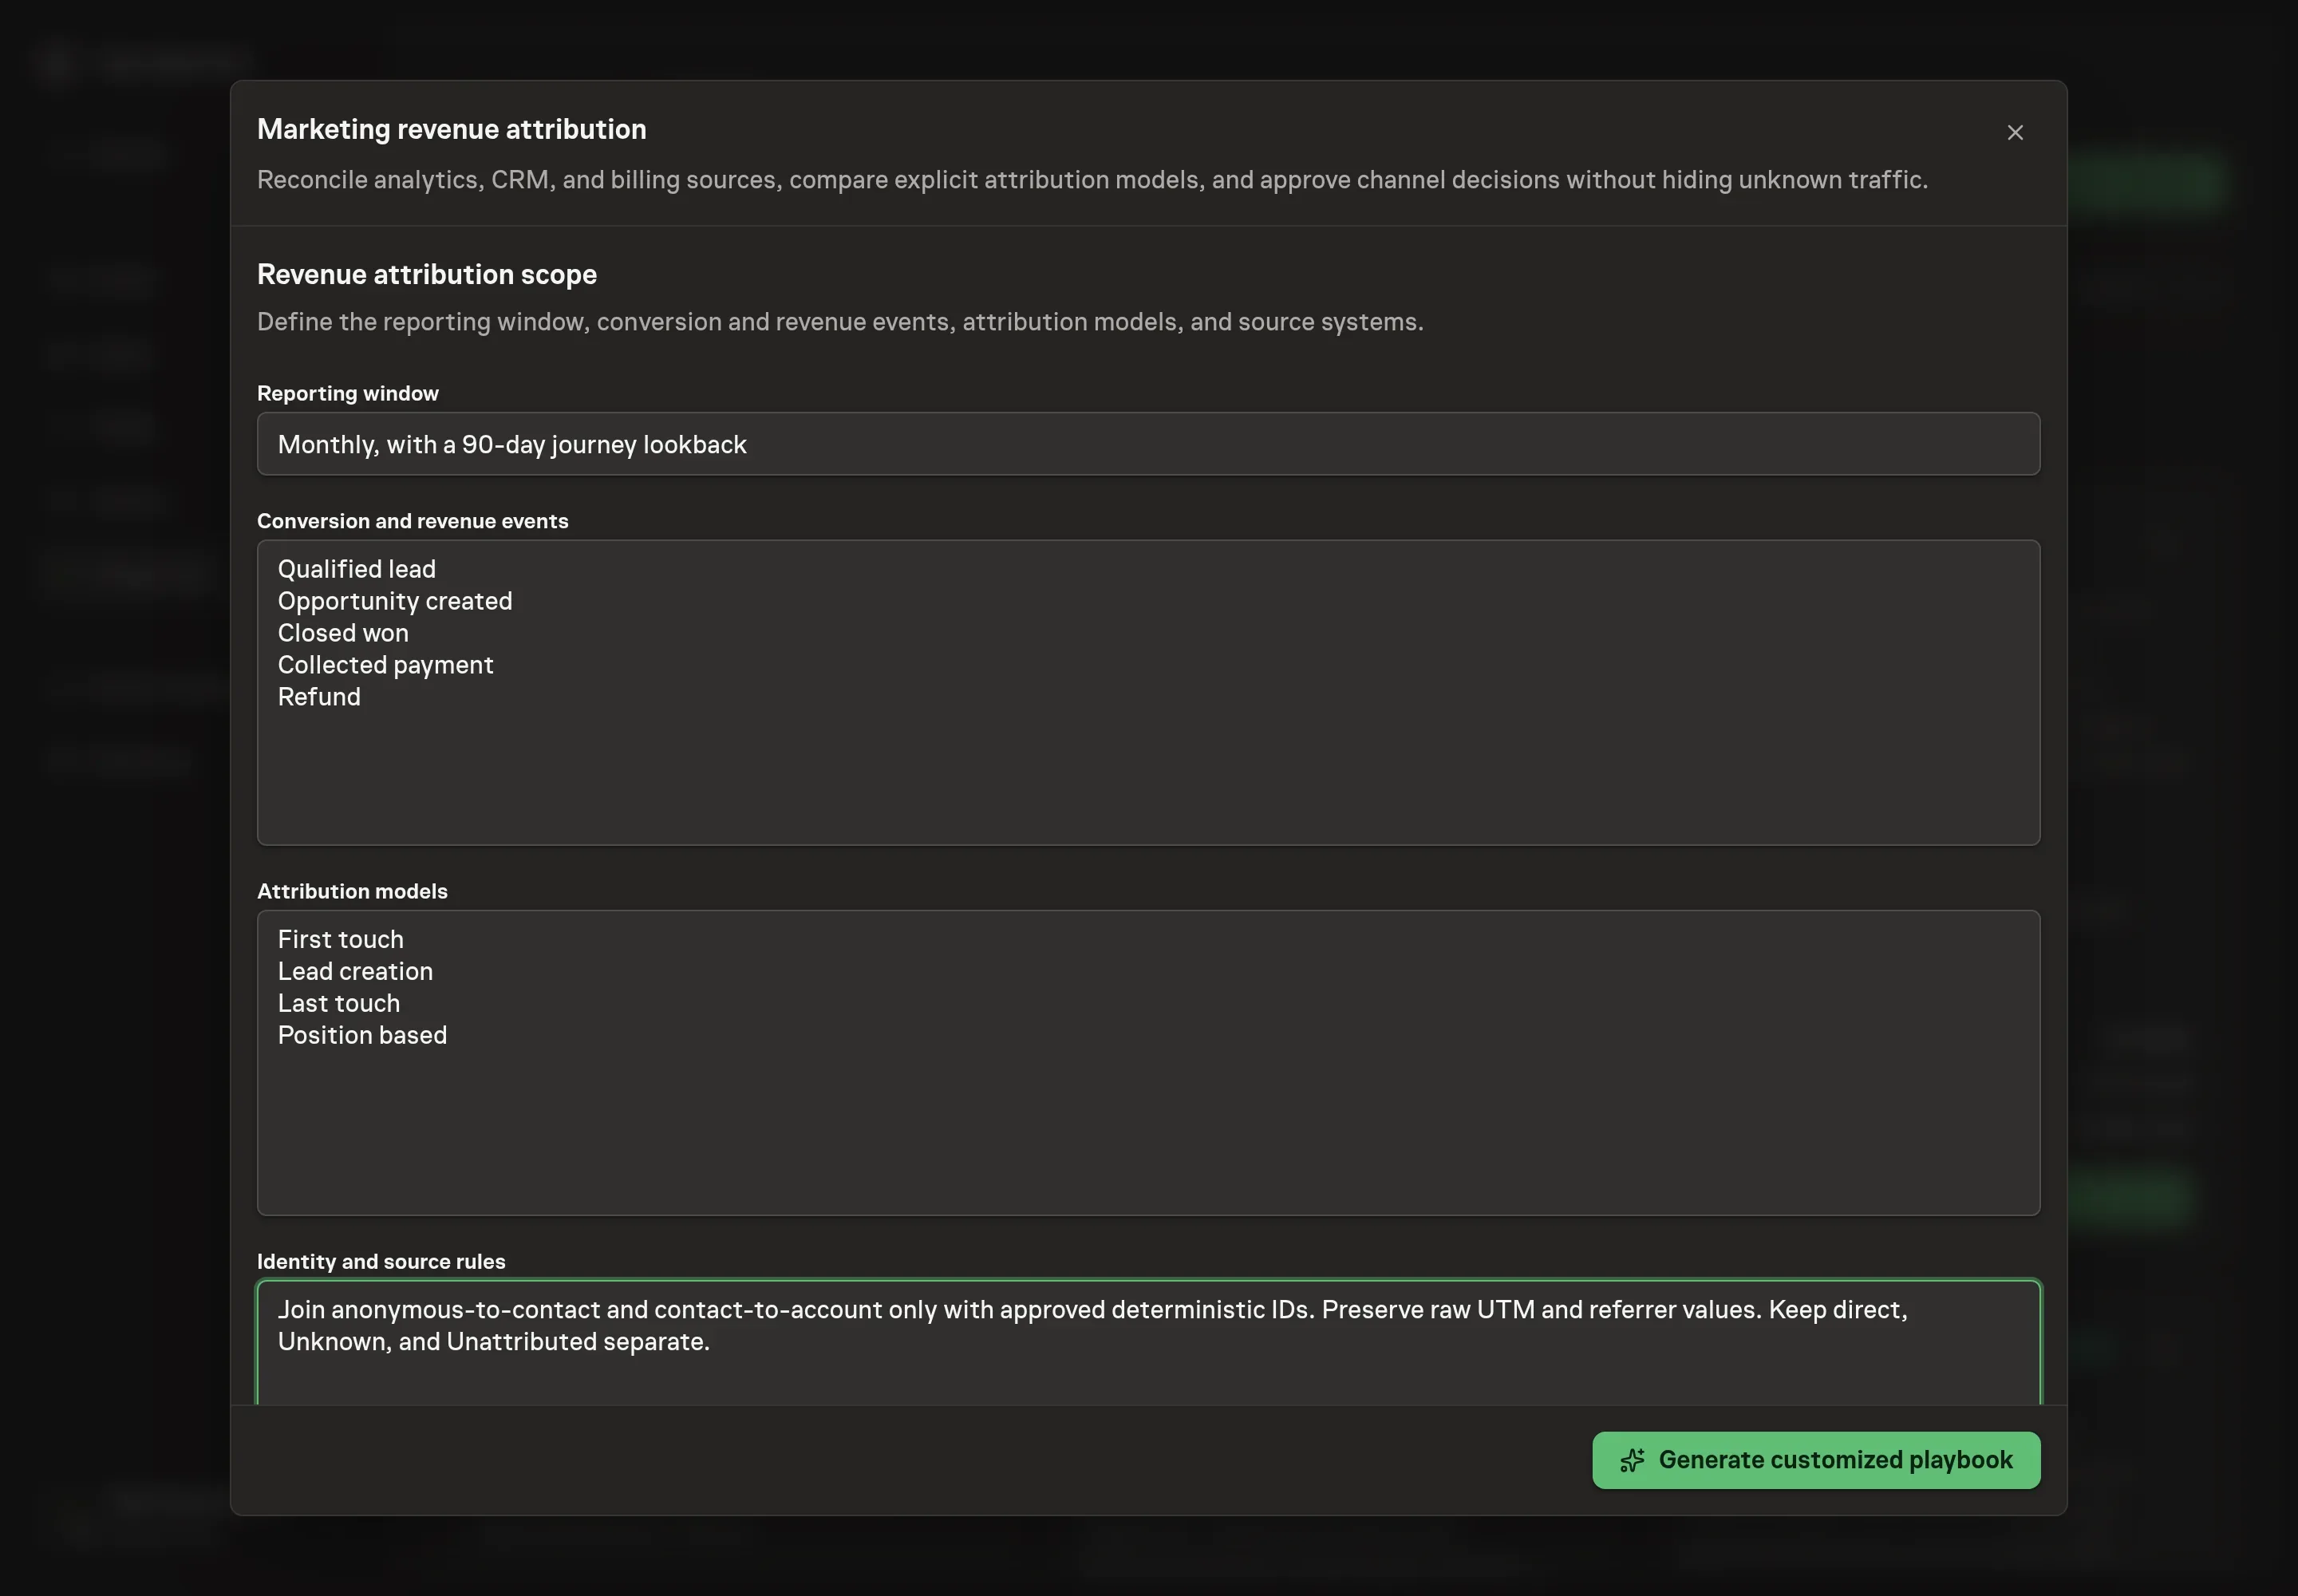This screenshot has width=2298, height=1596.
Task: Click the 'First touch' line
Action: [x=341, y=939]
